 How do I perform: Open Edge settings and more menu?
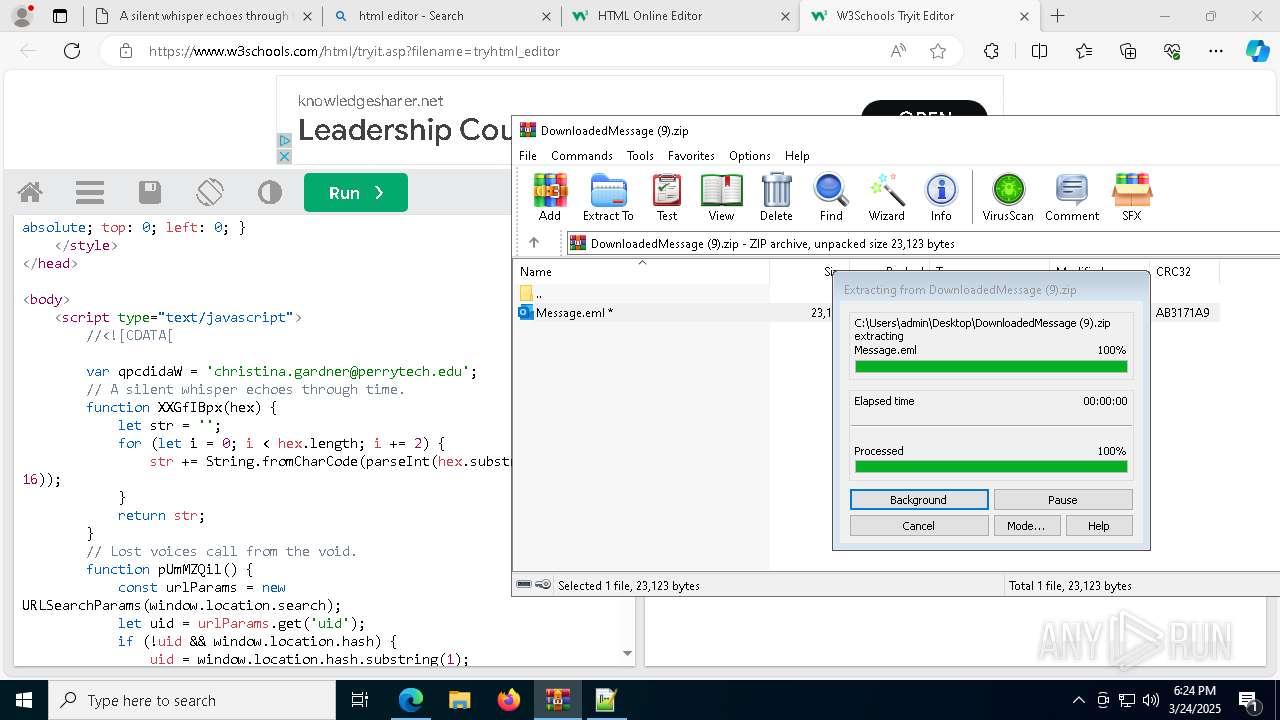click(x=1216, y=51)
